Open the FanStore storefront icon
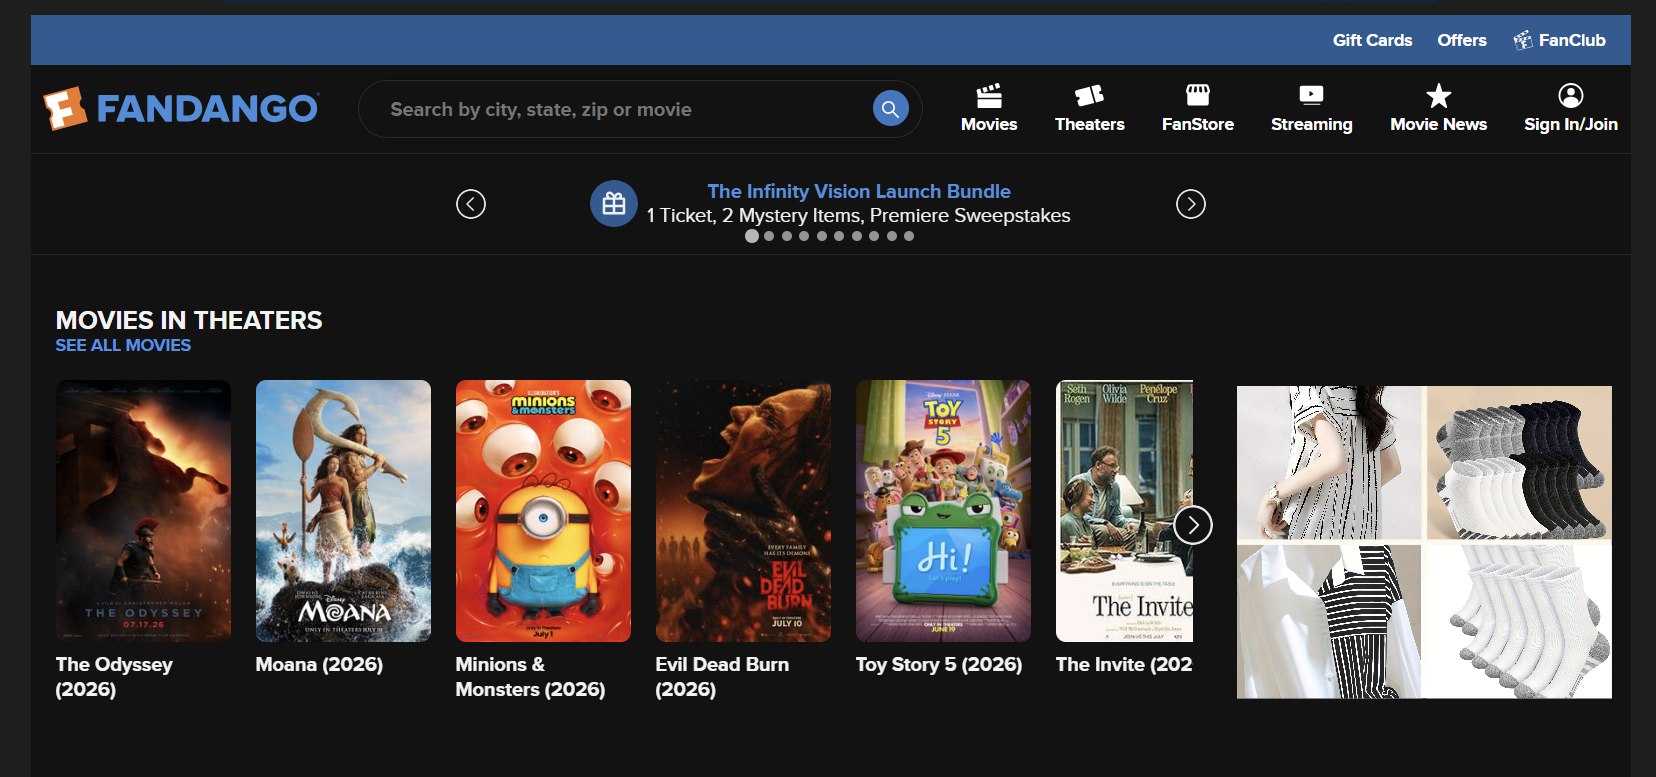The height and width of the screenshot is (777, 1656). coord(1197,95)
